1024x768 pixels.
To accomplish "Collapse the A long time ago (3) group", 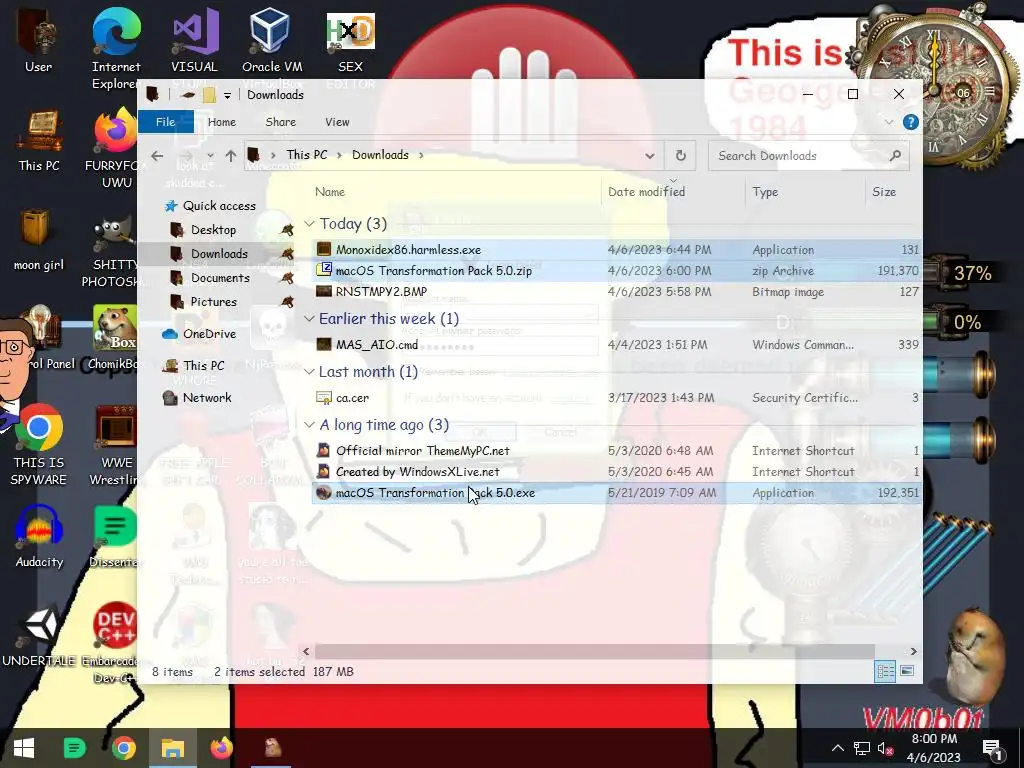I will pos(310,424).
